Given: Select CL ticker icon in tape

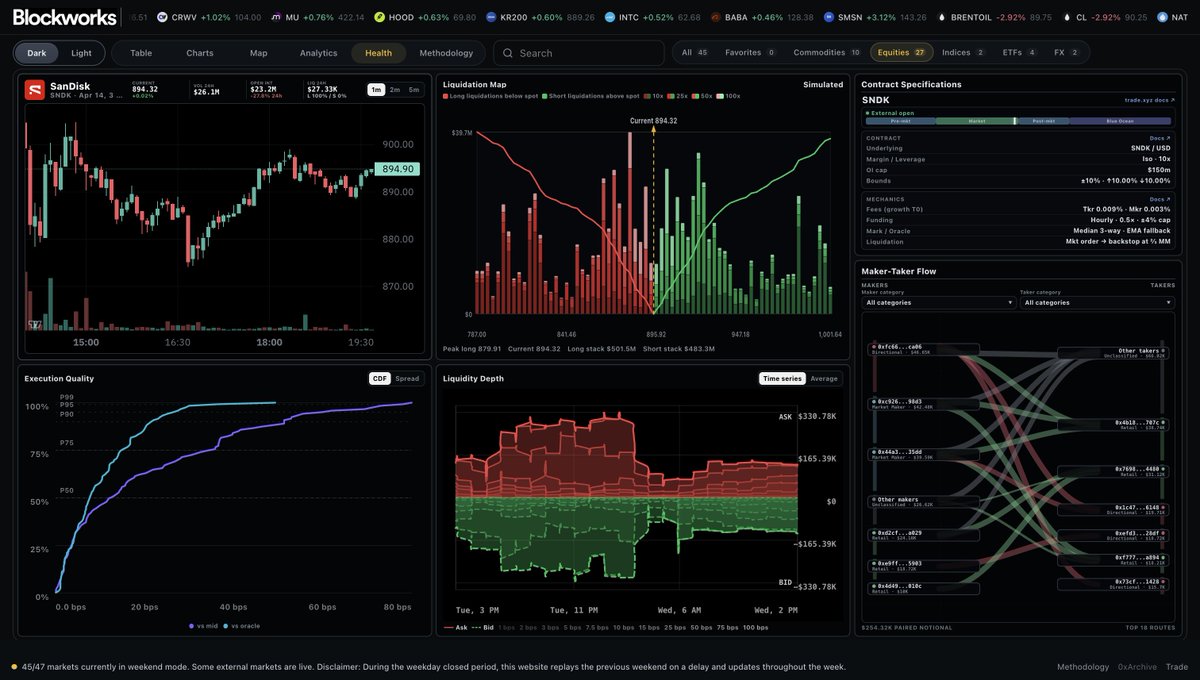Looking at the screenshot, I should coord(1066,17).
